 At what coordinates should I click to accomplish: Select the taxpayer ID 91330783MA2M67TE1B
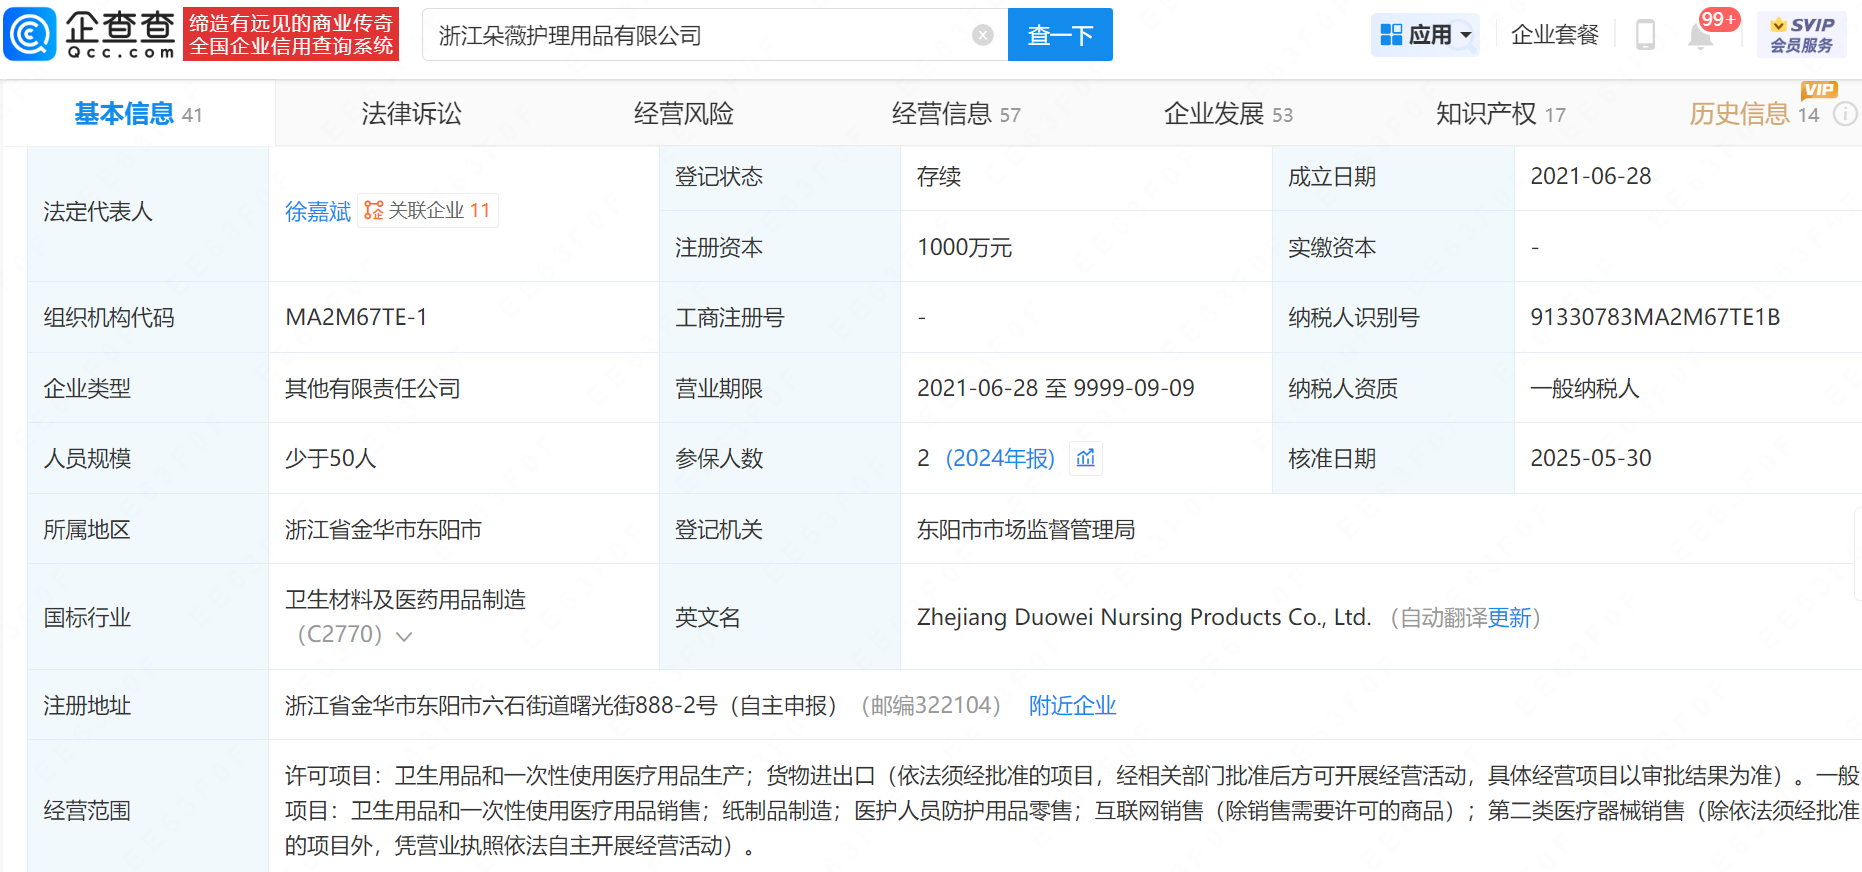(1655, 317)
